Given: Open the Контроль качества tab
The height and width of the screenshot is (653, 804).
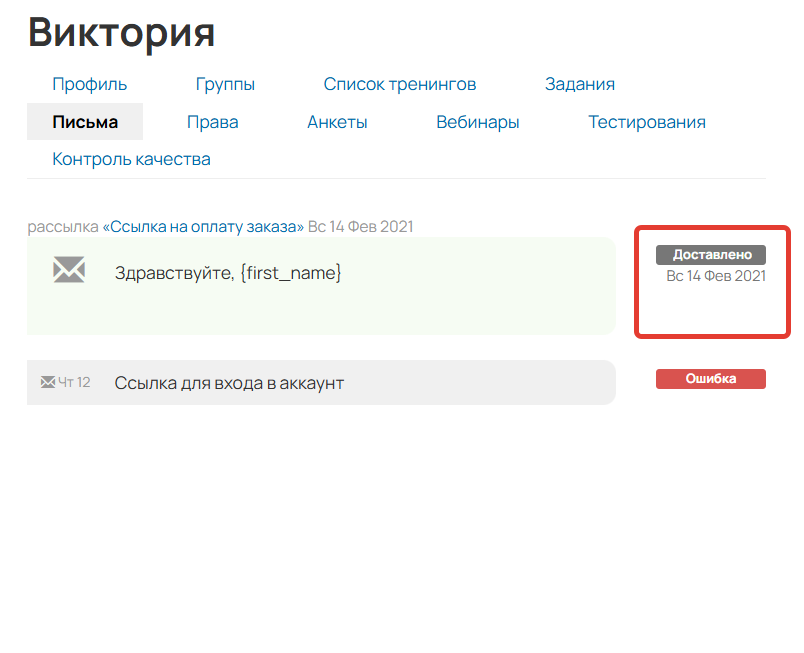Looking at the screenshot, I should (131, 158).
